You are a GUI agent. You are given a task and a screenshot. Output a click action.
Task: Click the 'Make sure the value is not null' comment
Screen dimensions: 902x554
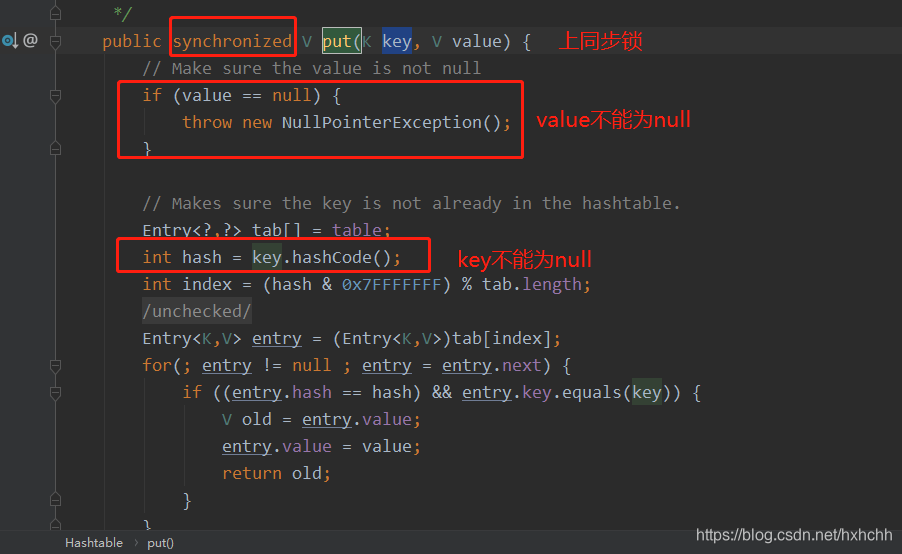point(312,68)
